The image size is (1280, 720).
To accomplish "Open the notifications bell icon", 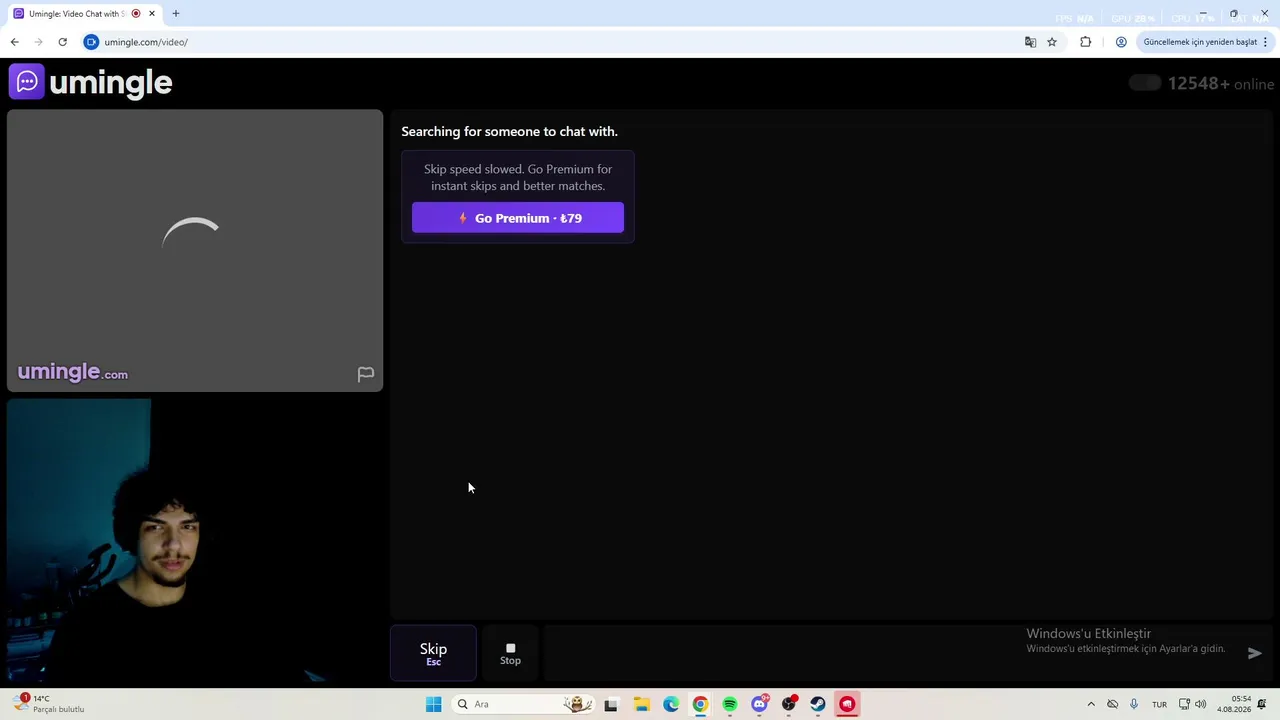I will point(1264,704).
